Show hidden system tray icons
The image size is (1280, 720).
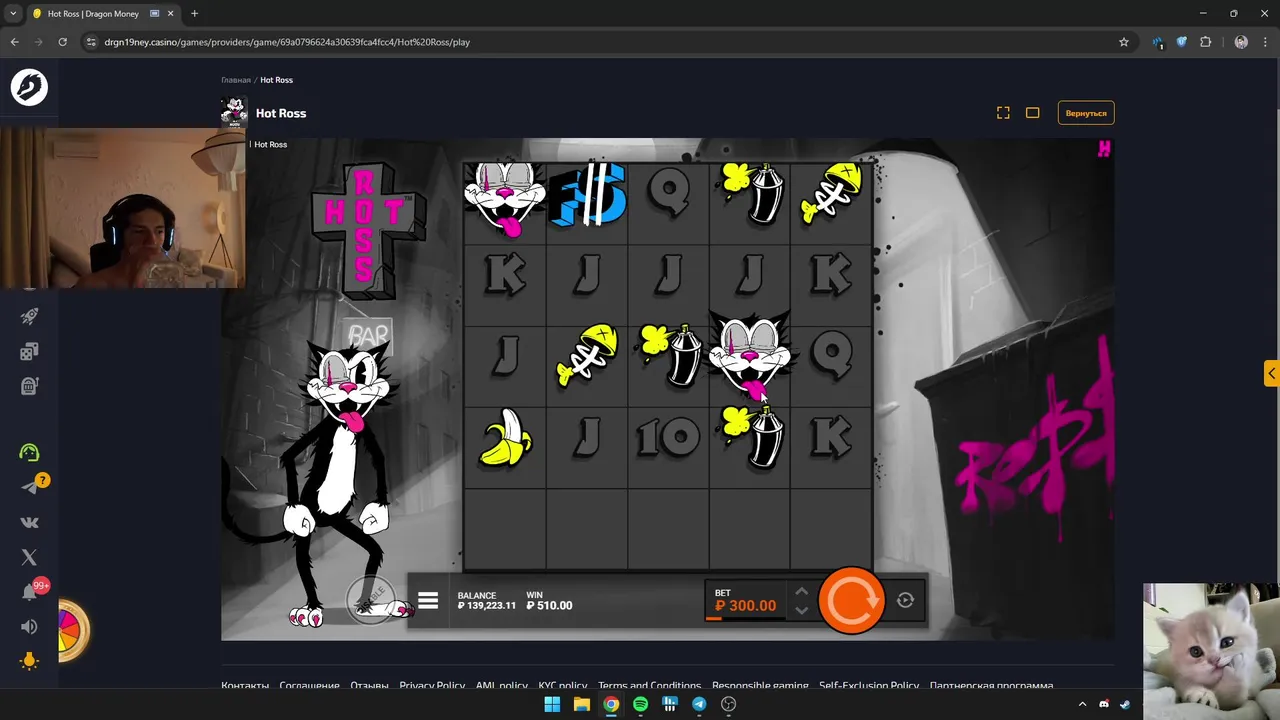[1082, 704]
